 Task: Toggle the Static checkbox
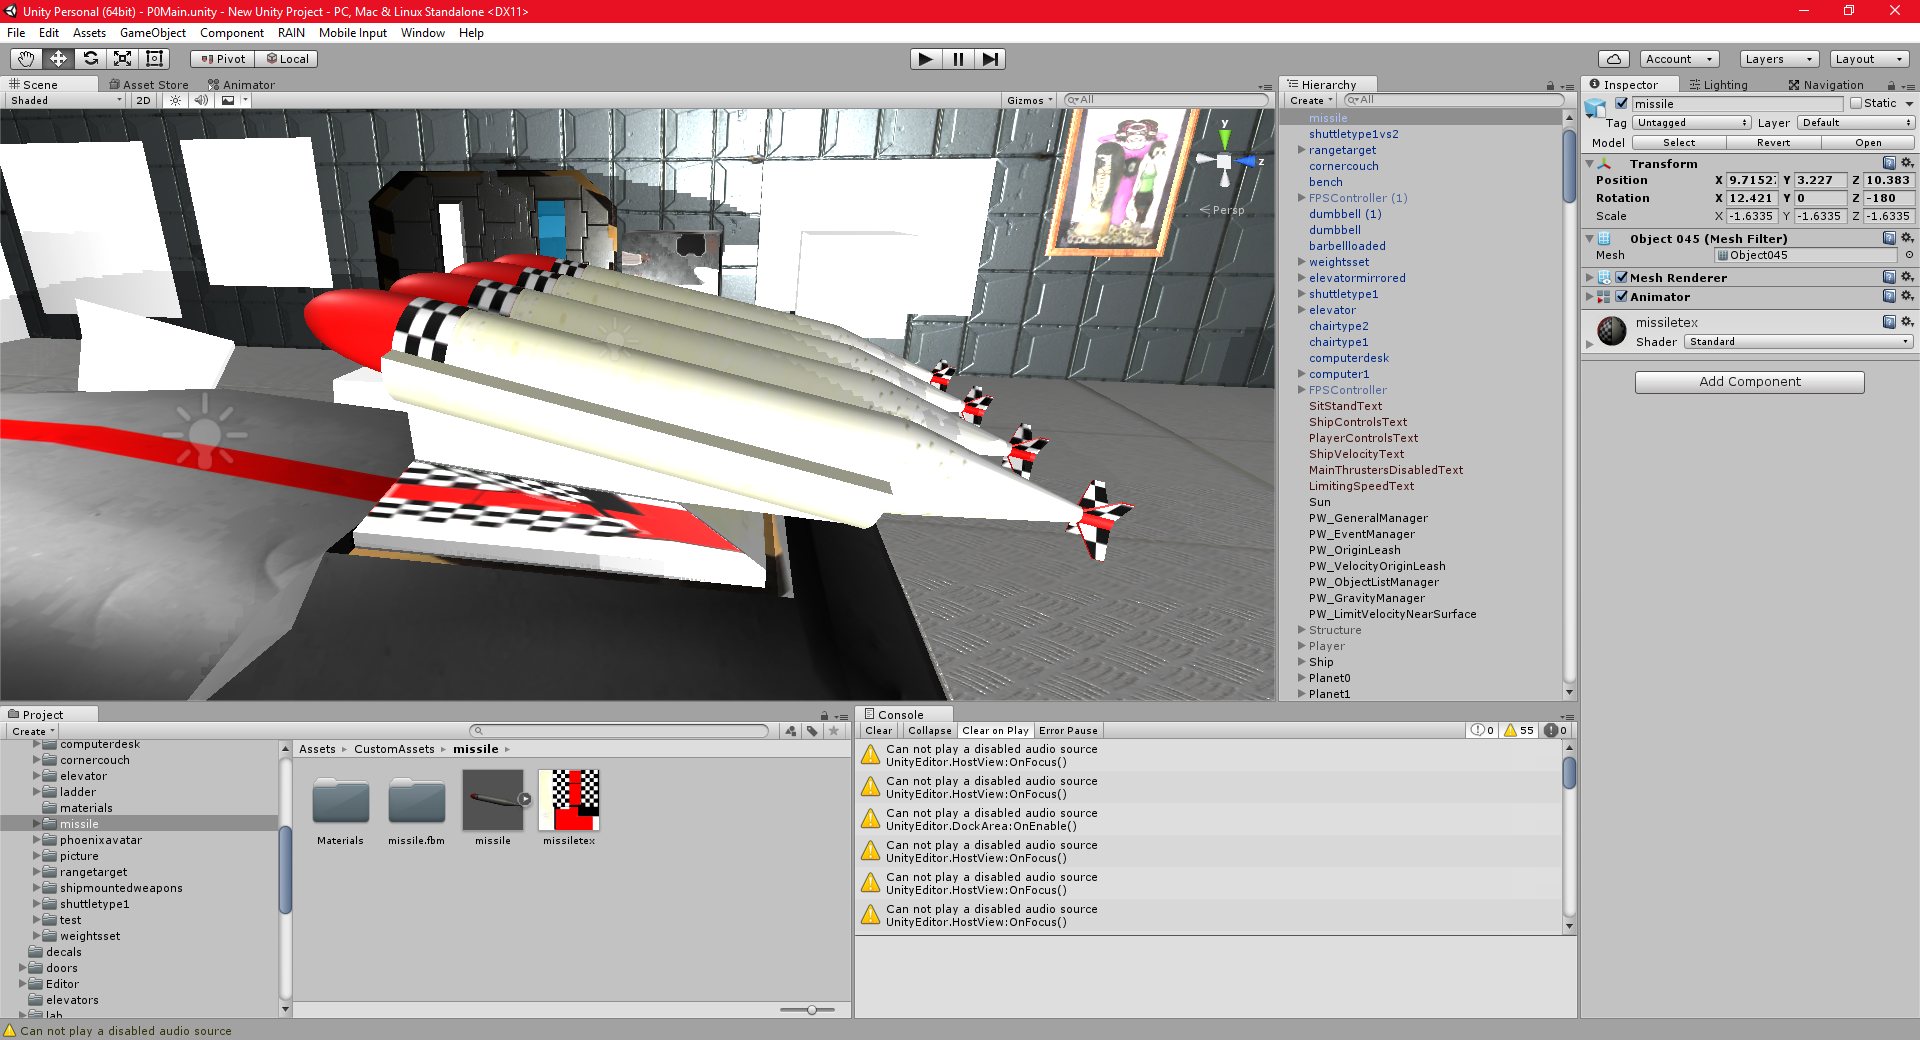coord(1856,103)
